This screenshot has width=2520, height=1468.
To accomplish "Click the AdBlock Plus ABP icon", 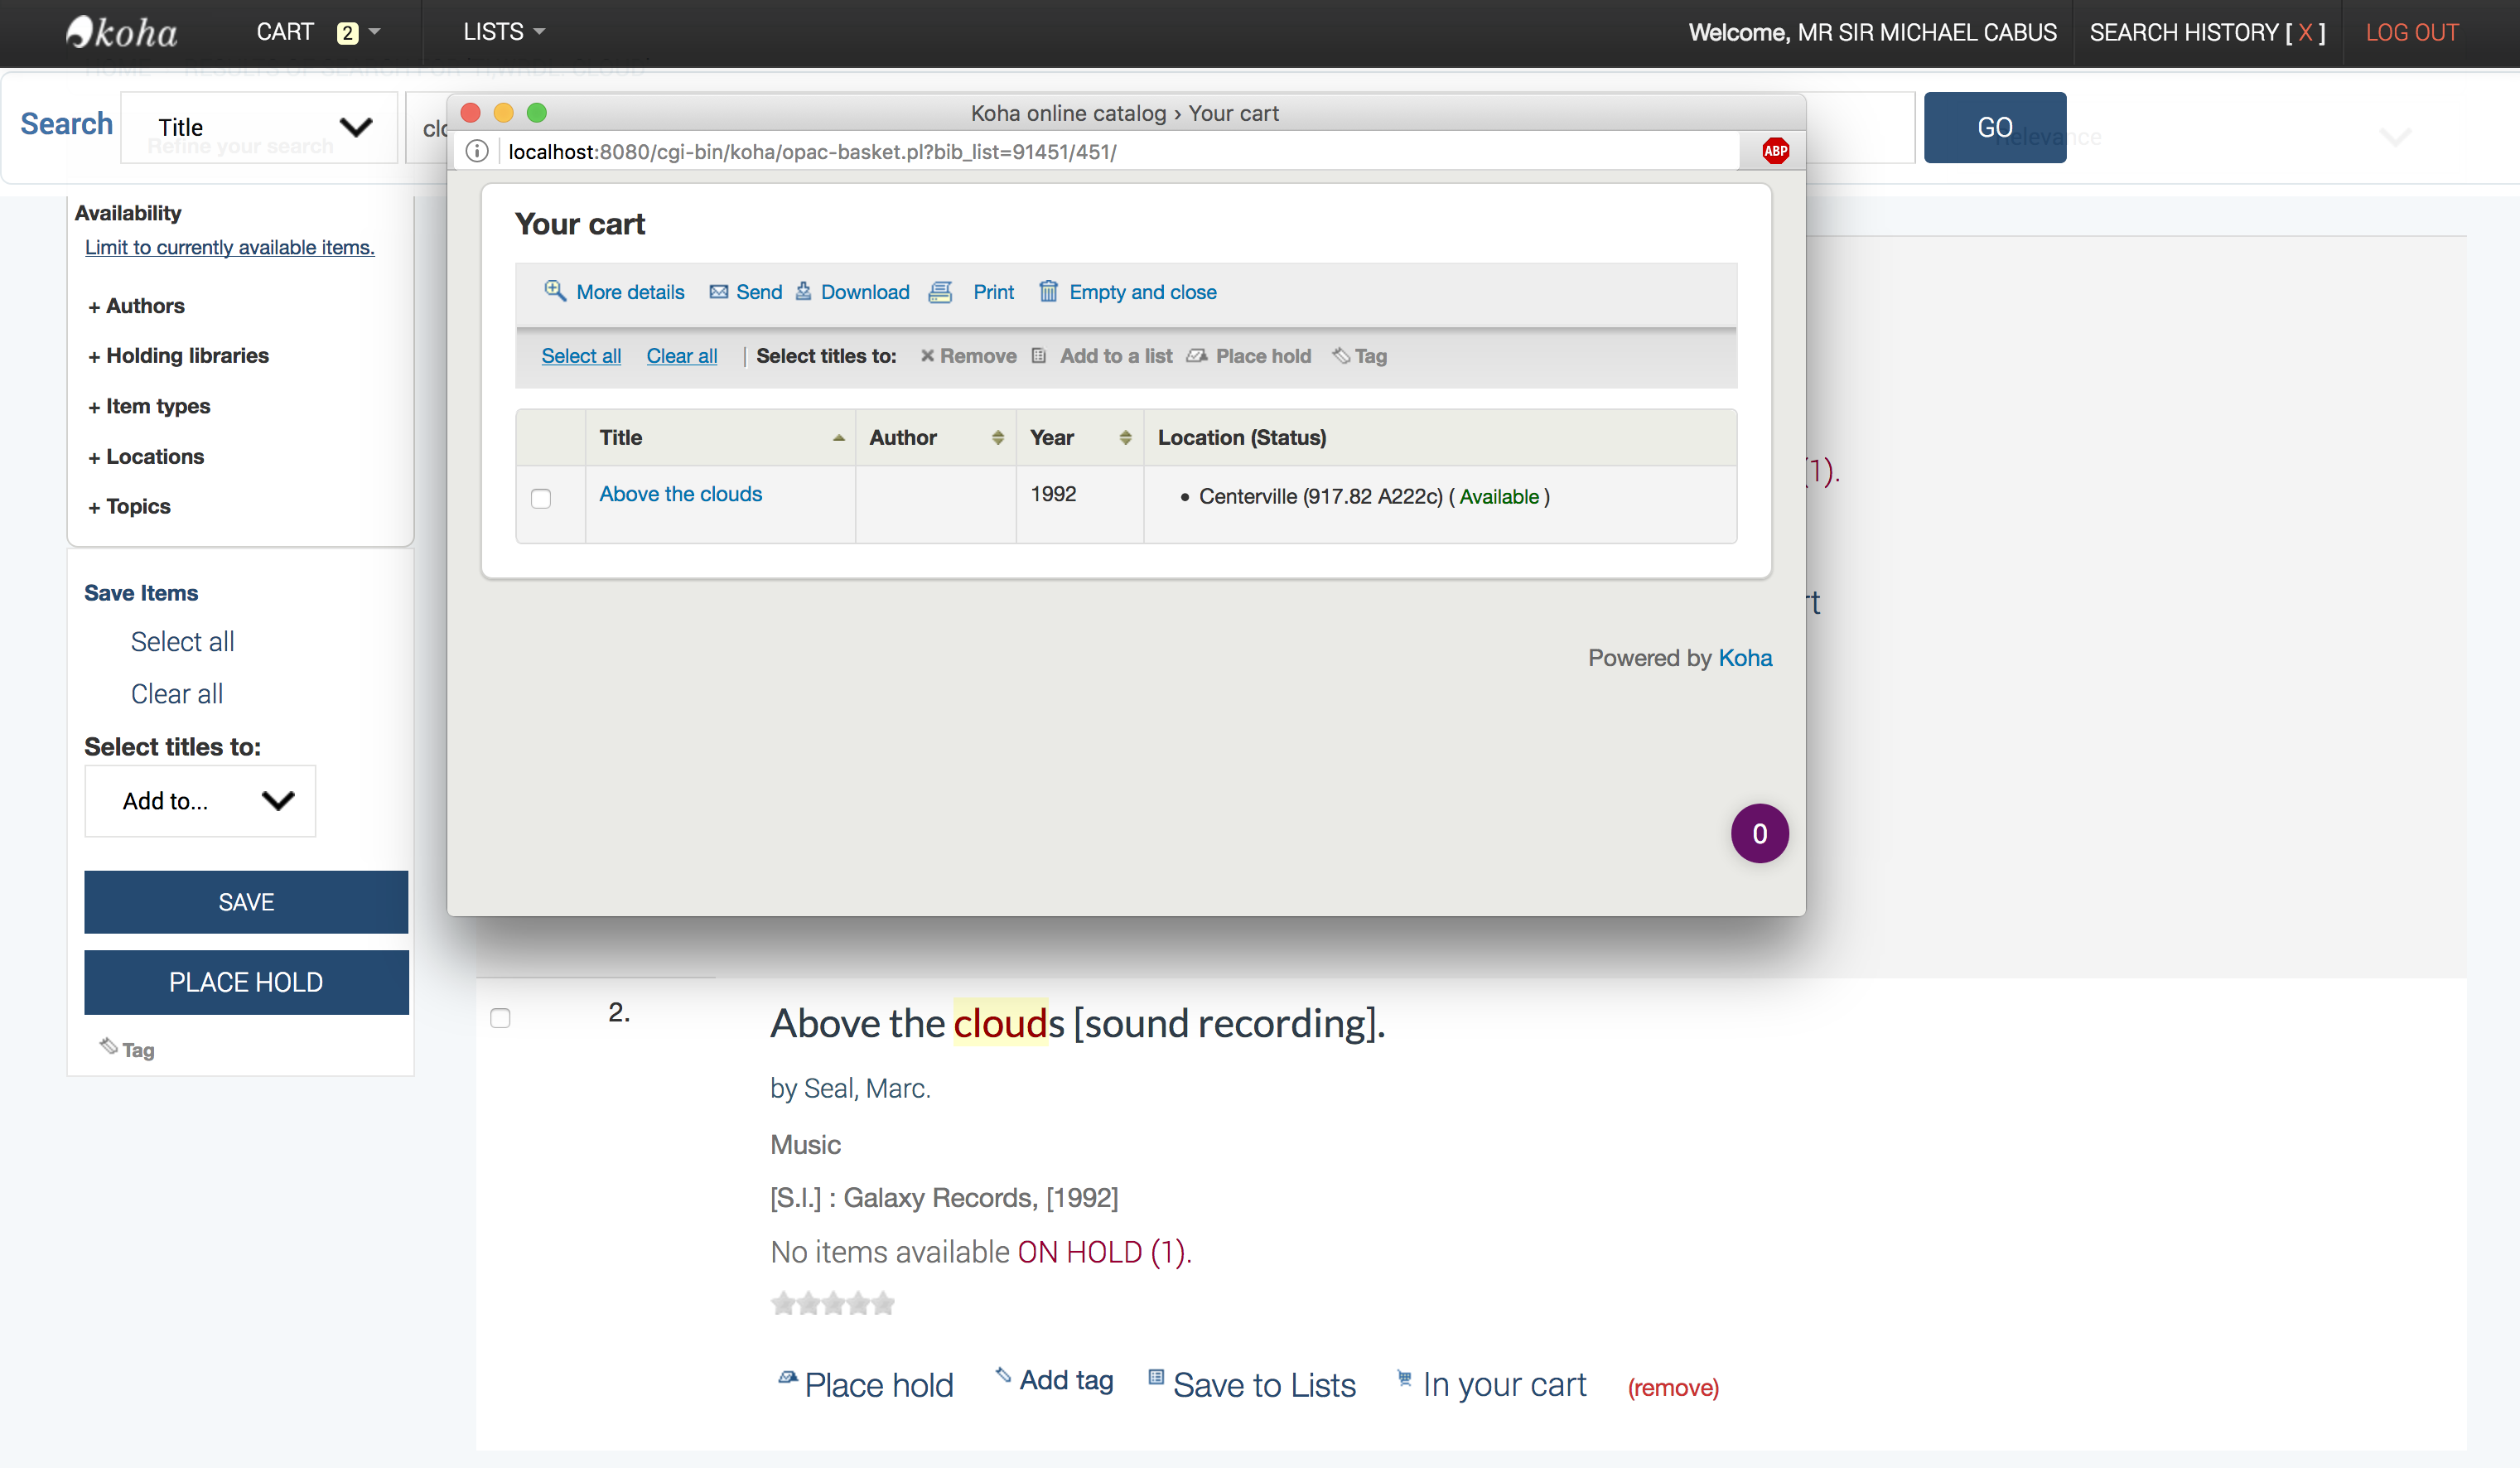I will tap(1775, 151).
